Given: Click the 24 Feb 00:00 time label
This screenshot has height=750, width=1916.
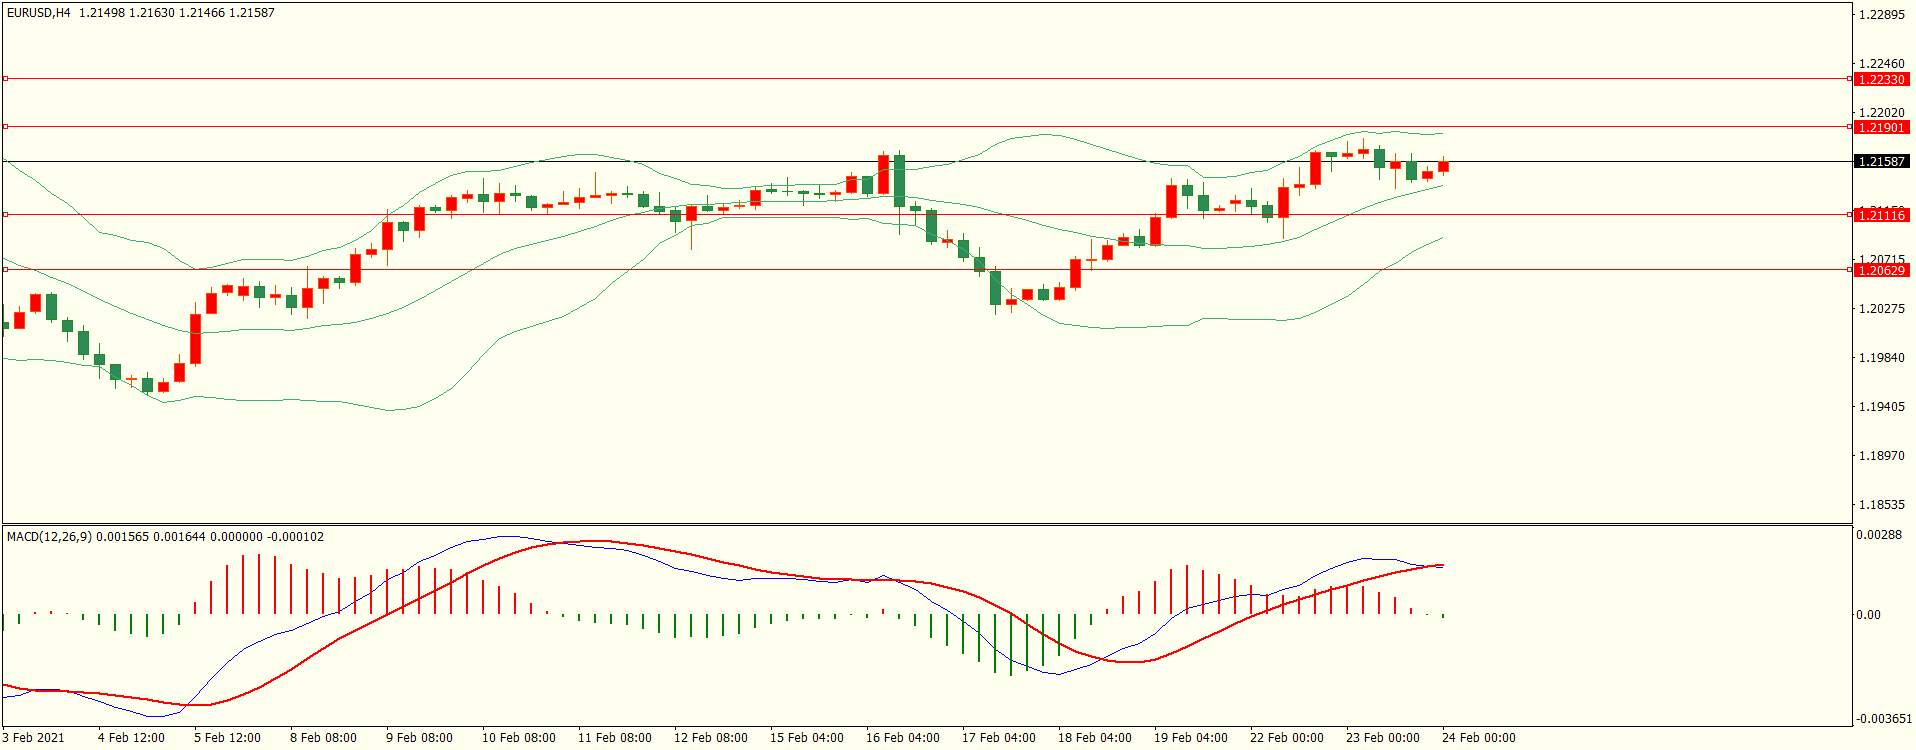Looking at the screenshot, I should pyautogui.click(x=1478, y=738).
